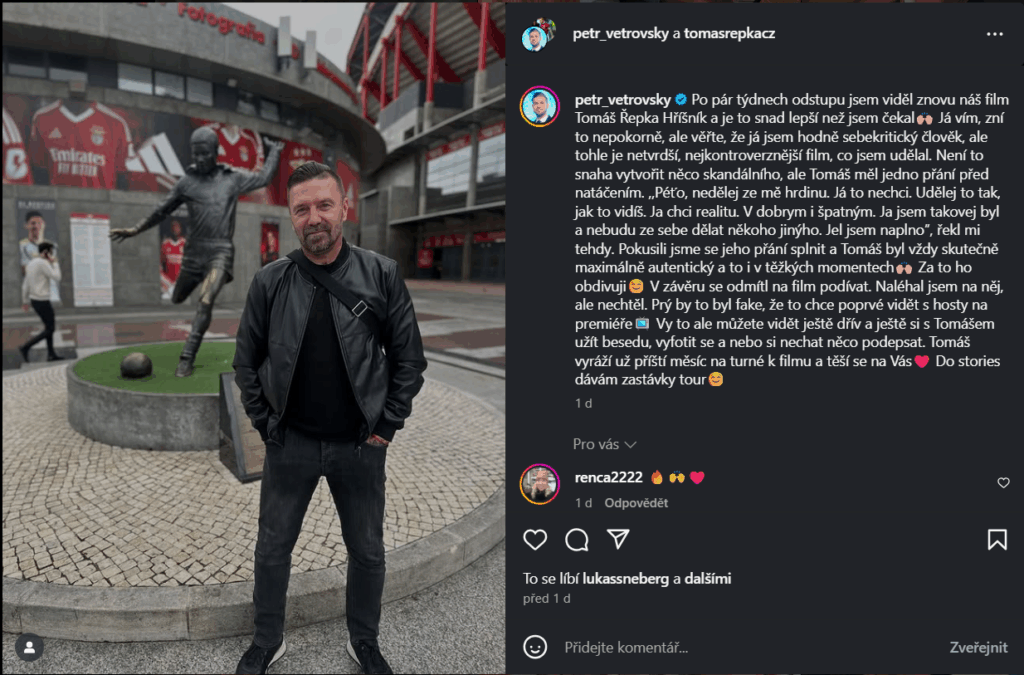The width and height of the screenshot is (1024, 675).
Task: Save post with the bookmark icon
Action: 997,539
